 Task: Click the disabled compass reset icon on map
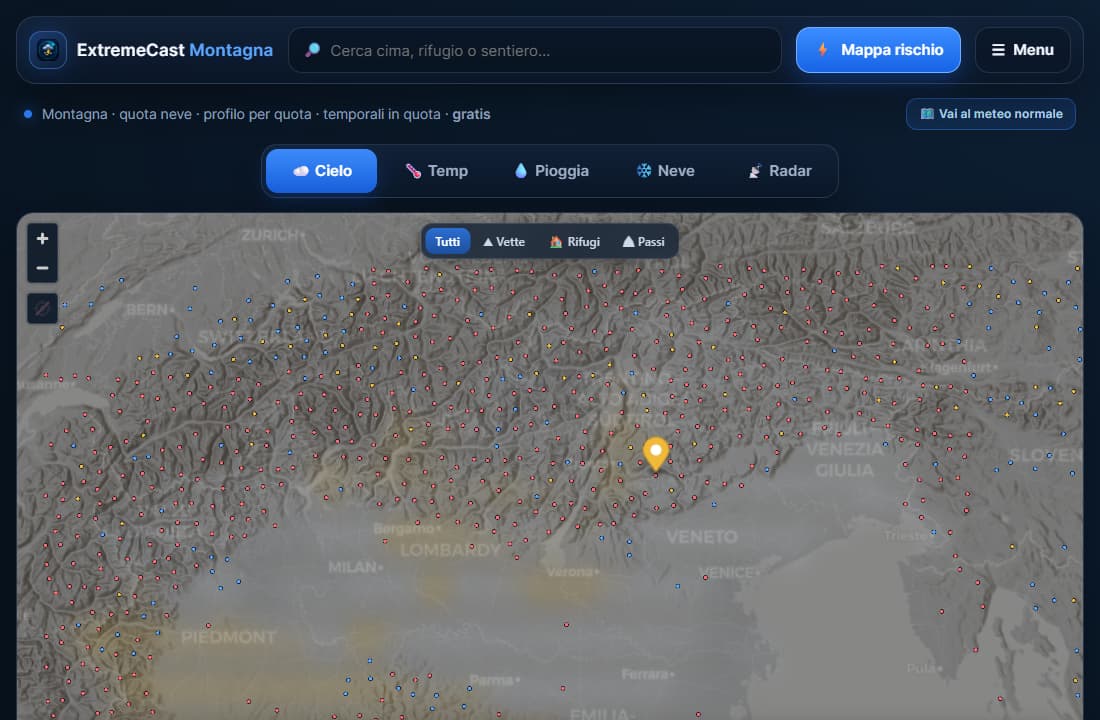pos(42,308)
